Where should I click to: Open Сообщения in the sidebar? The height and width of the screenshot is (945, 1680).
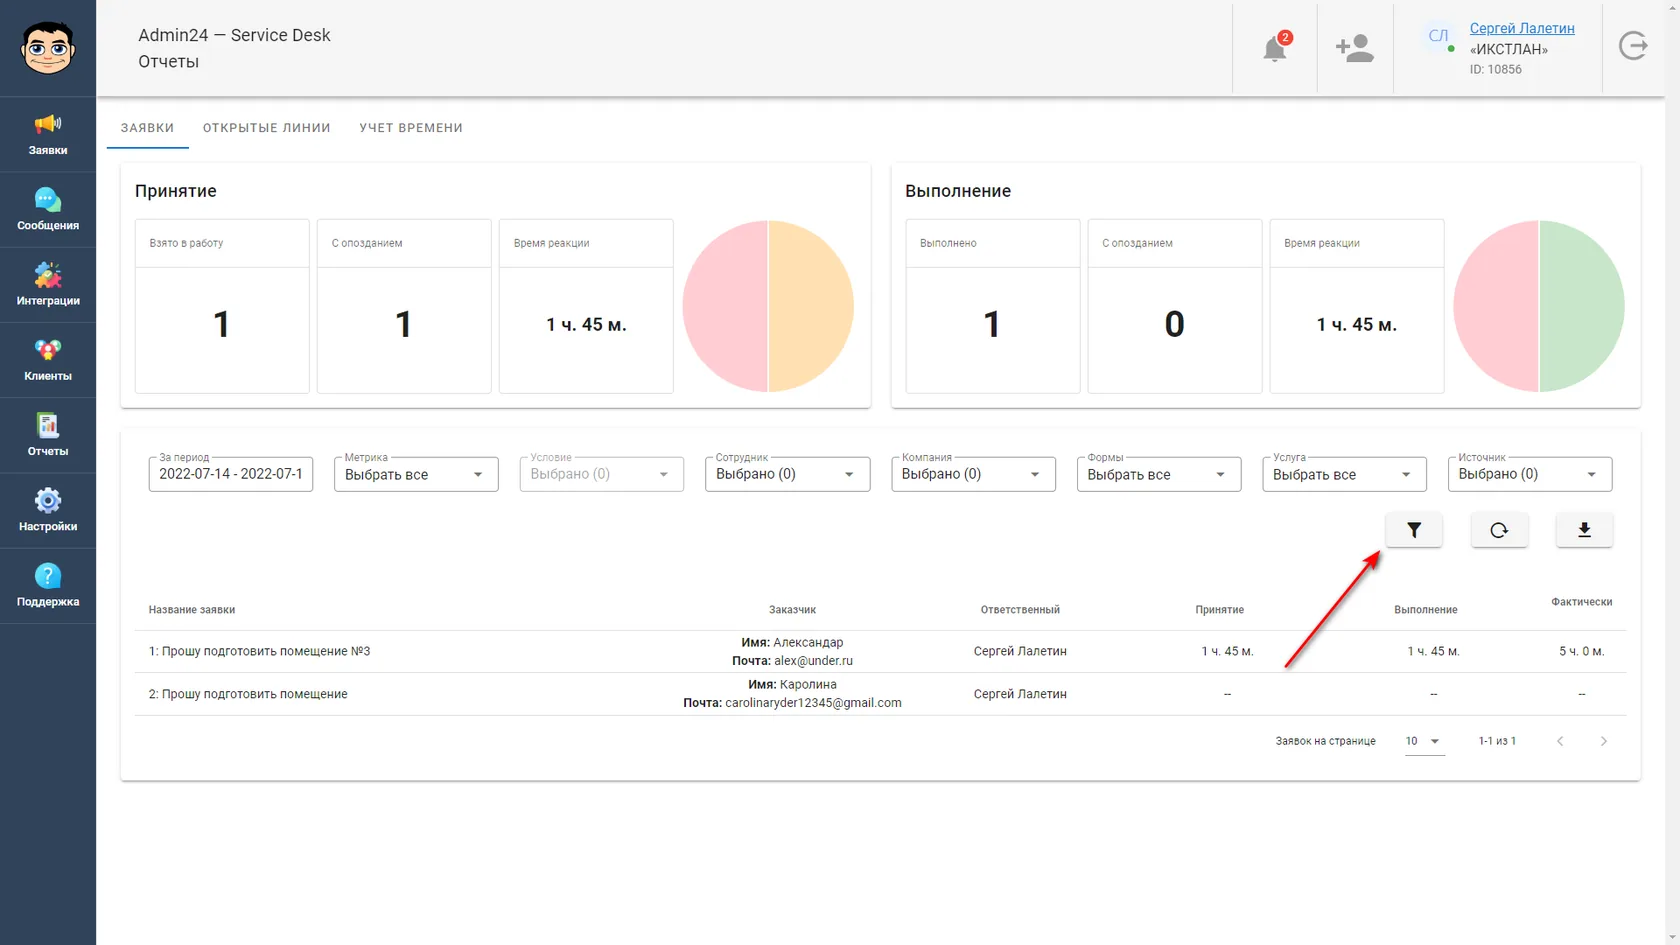[48, 210]
